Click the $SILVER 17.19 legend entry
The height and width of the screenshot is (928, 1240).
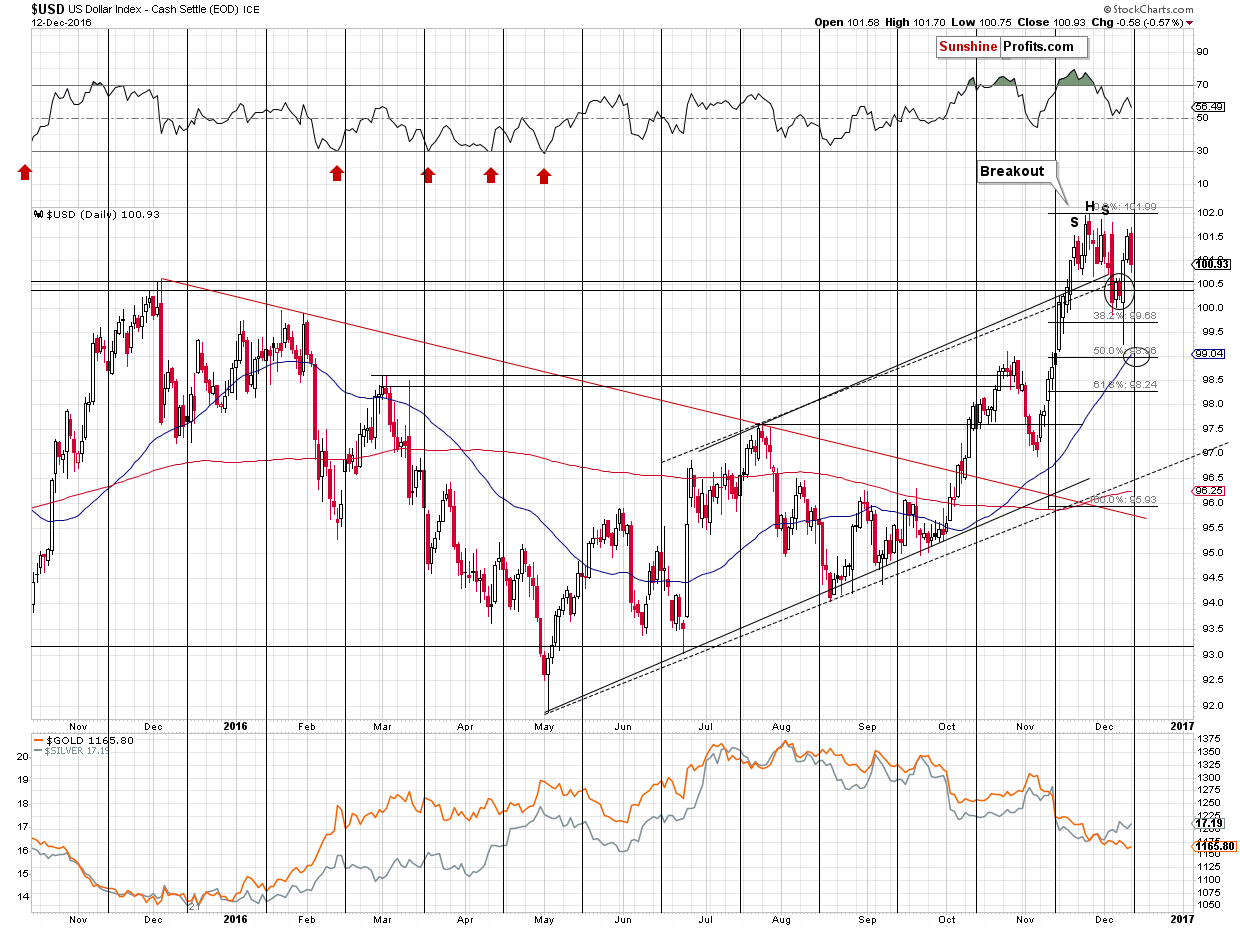[73, 751]
